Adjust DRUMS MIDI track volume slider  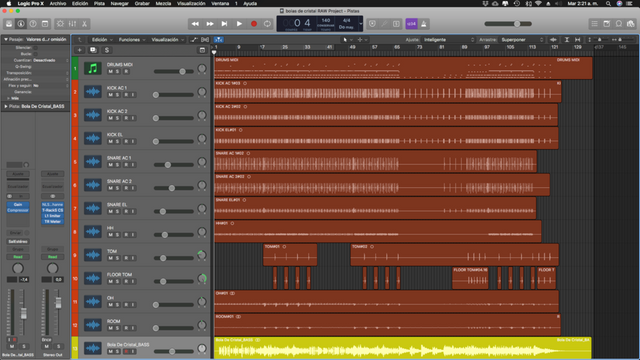[173, 71]
